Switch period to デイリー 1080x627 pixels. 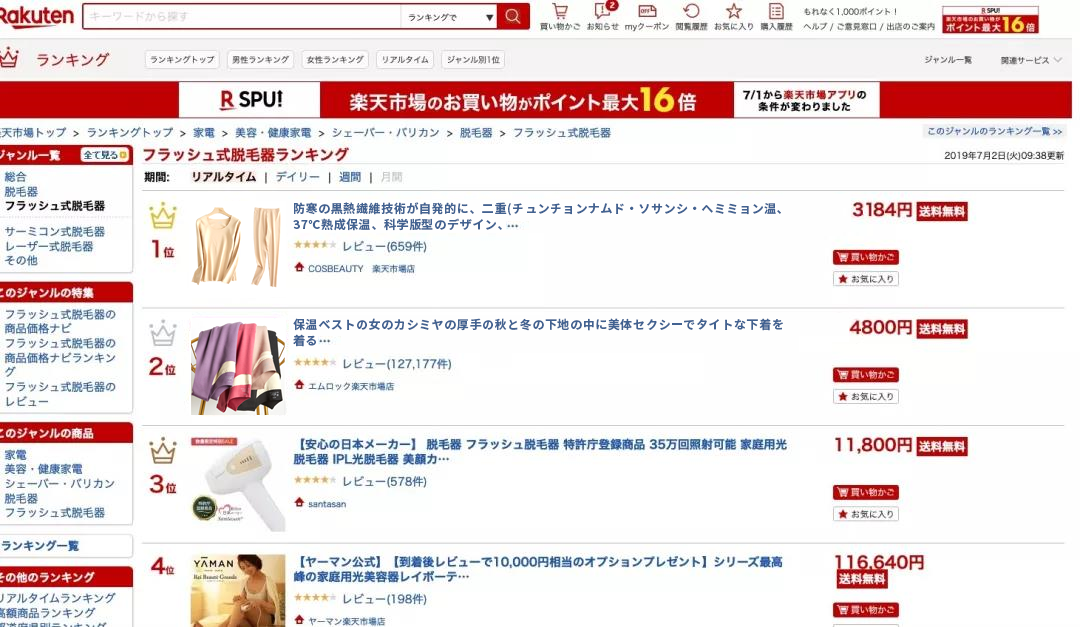click(298, 177)
